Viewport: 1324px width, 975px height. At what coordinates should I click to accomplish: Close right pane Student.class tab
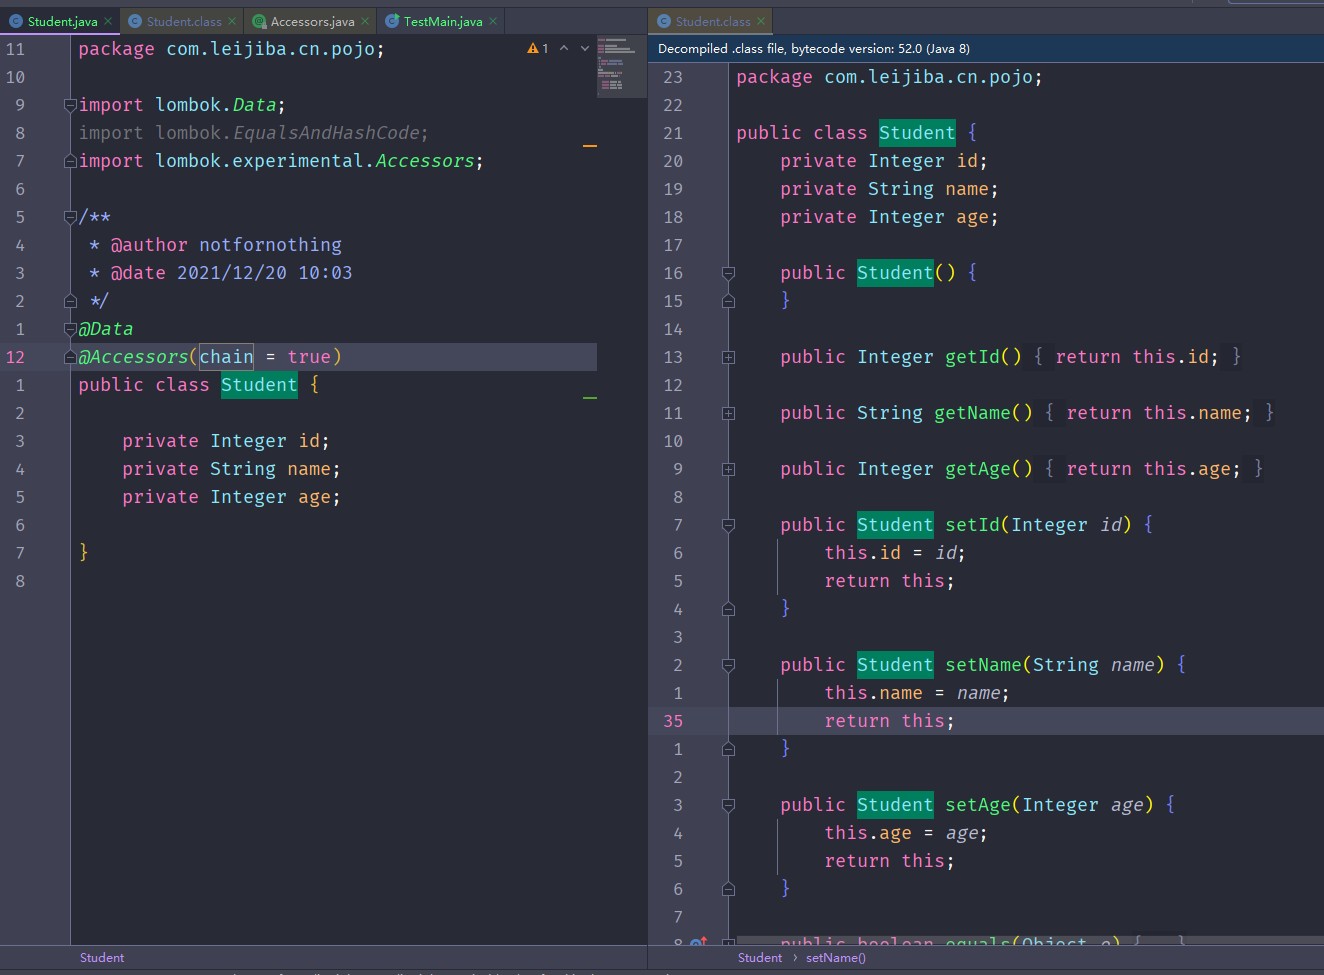coord(761,21)
